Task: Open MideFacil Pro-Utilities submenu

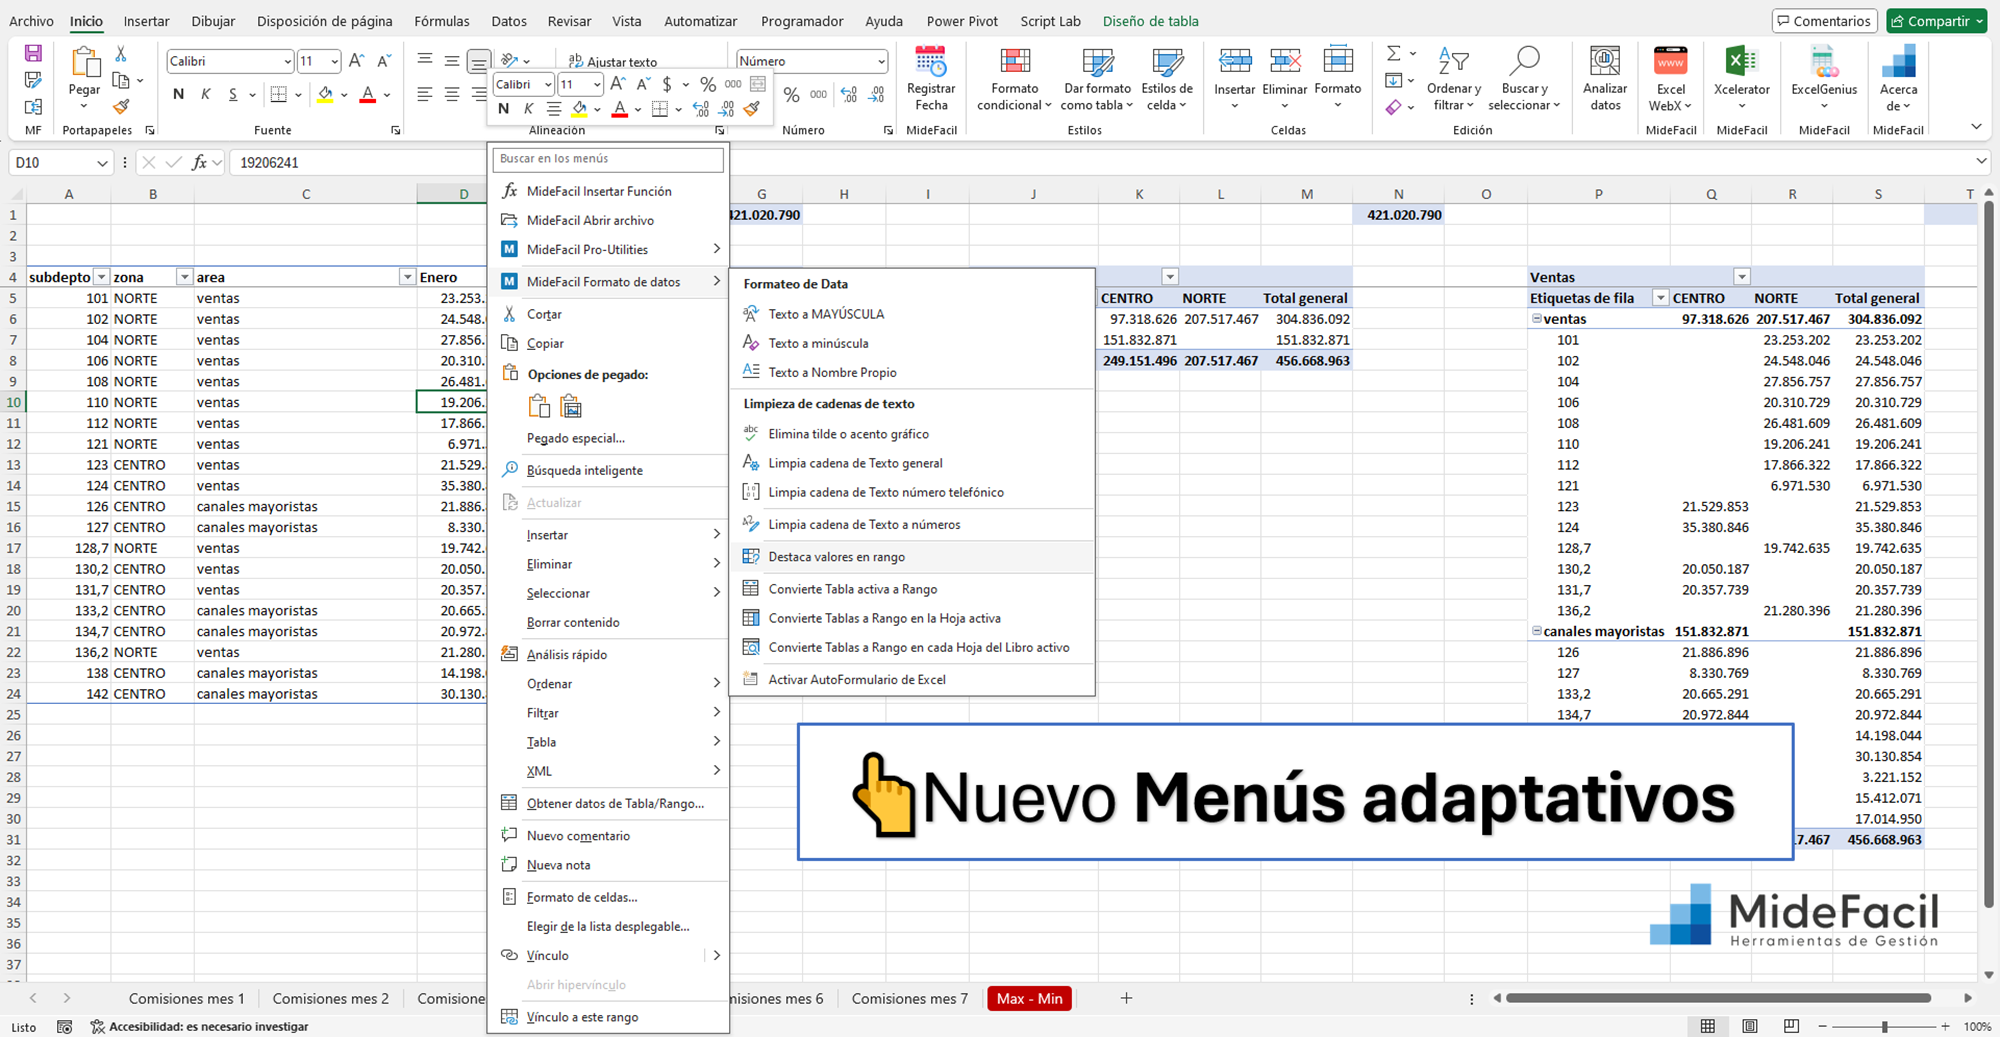Action: tap(609, 249)
